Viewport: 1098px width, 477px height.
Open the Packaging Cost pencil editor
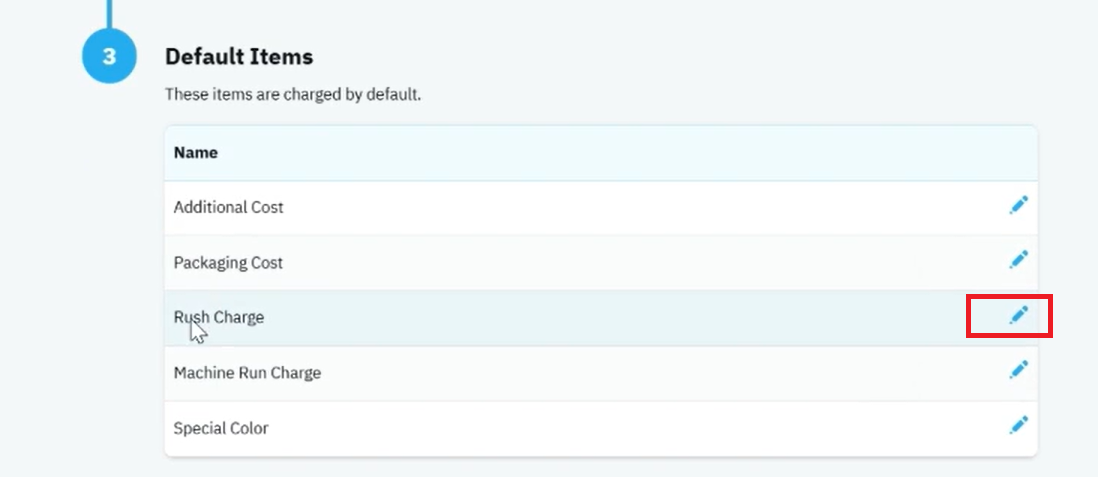point(1018,259)
